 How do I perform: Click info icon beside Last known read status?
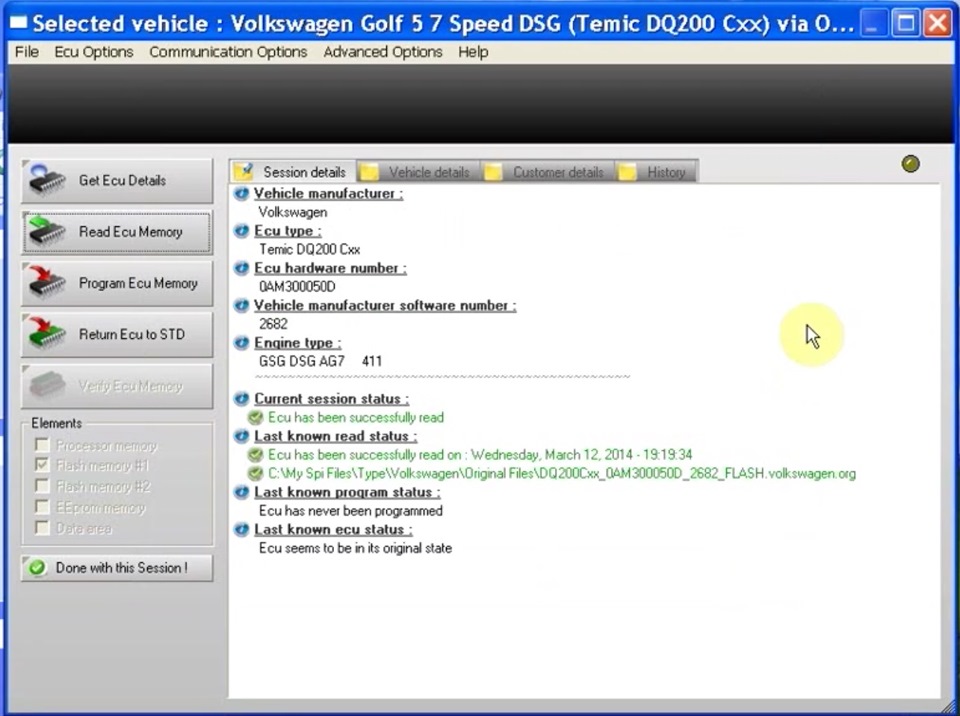pos(242,436)
